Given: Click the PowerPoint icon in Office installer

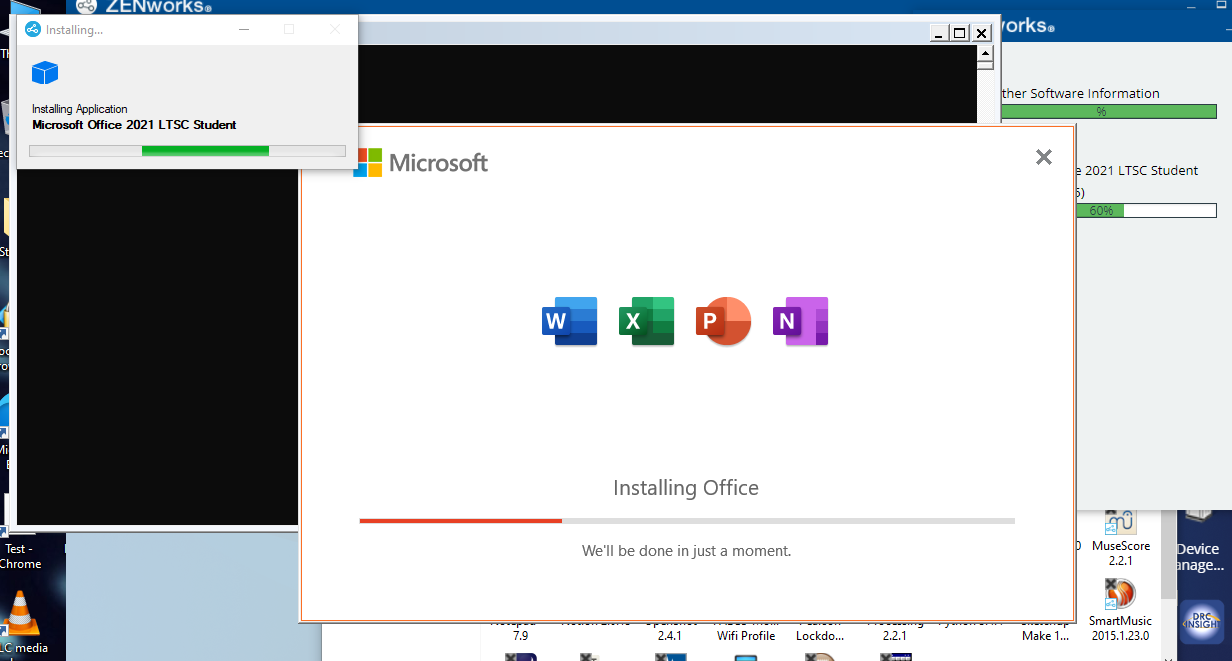Looking at the screenshot, I should point(723,321).
